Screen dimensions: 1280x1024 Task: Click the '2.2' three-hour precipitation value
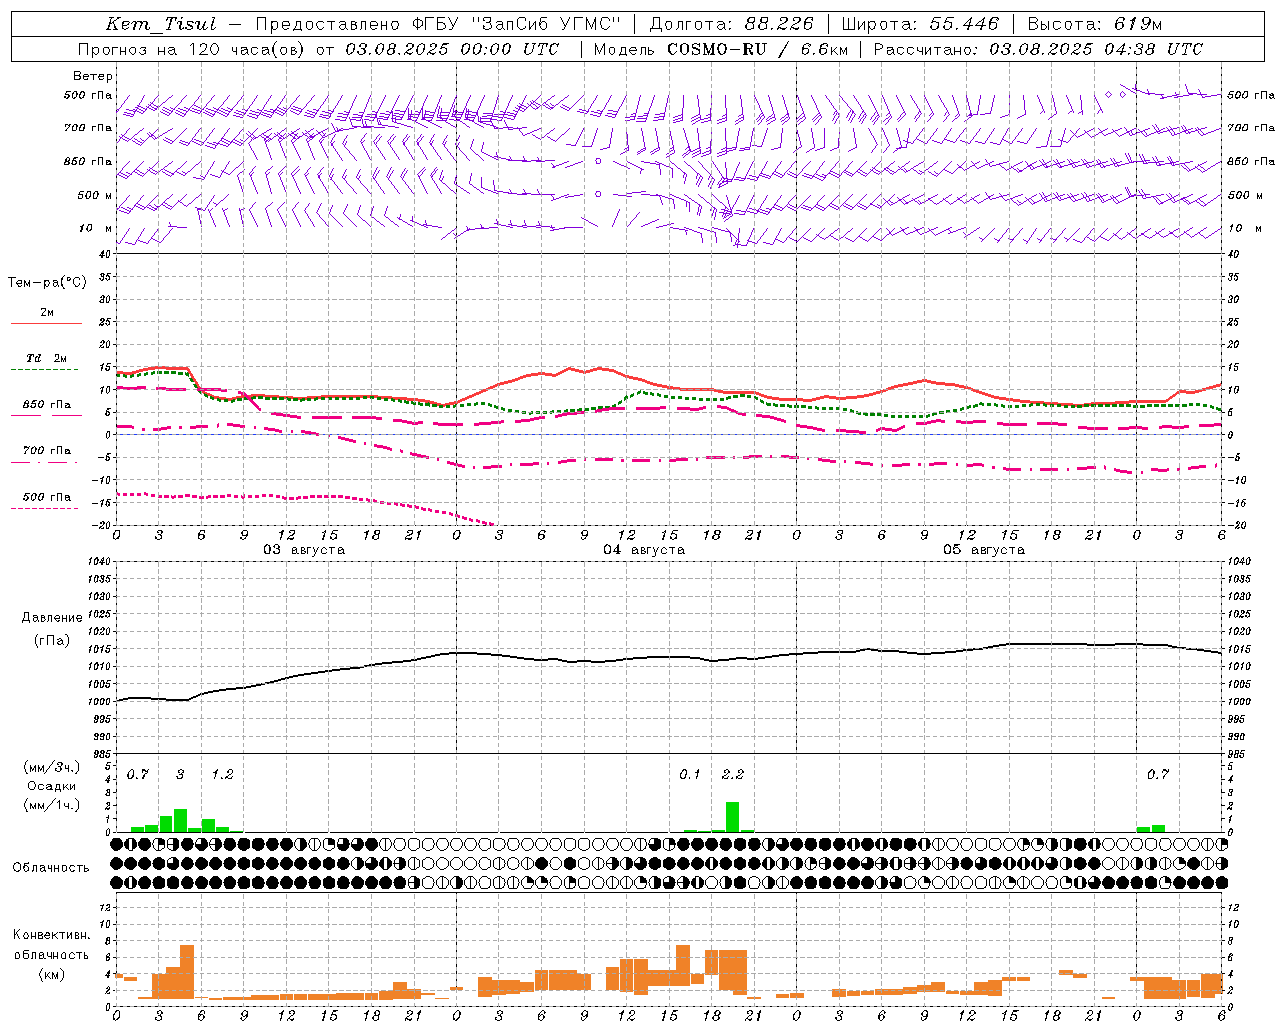click(732, 775)
